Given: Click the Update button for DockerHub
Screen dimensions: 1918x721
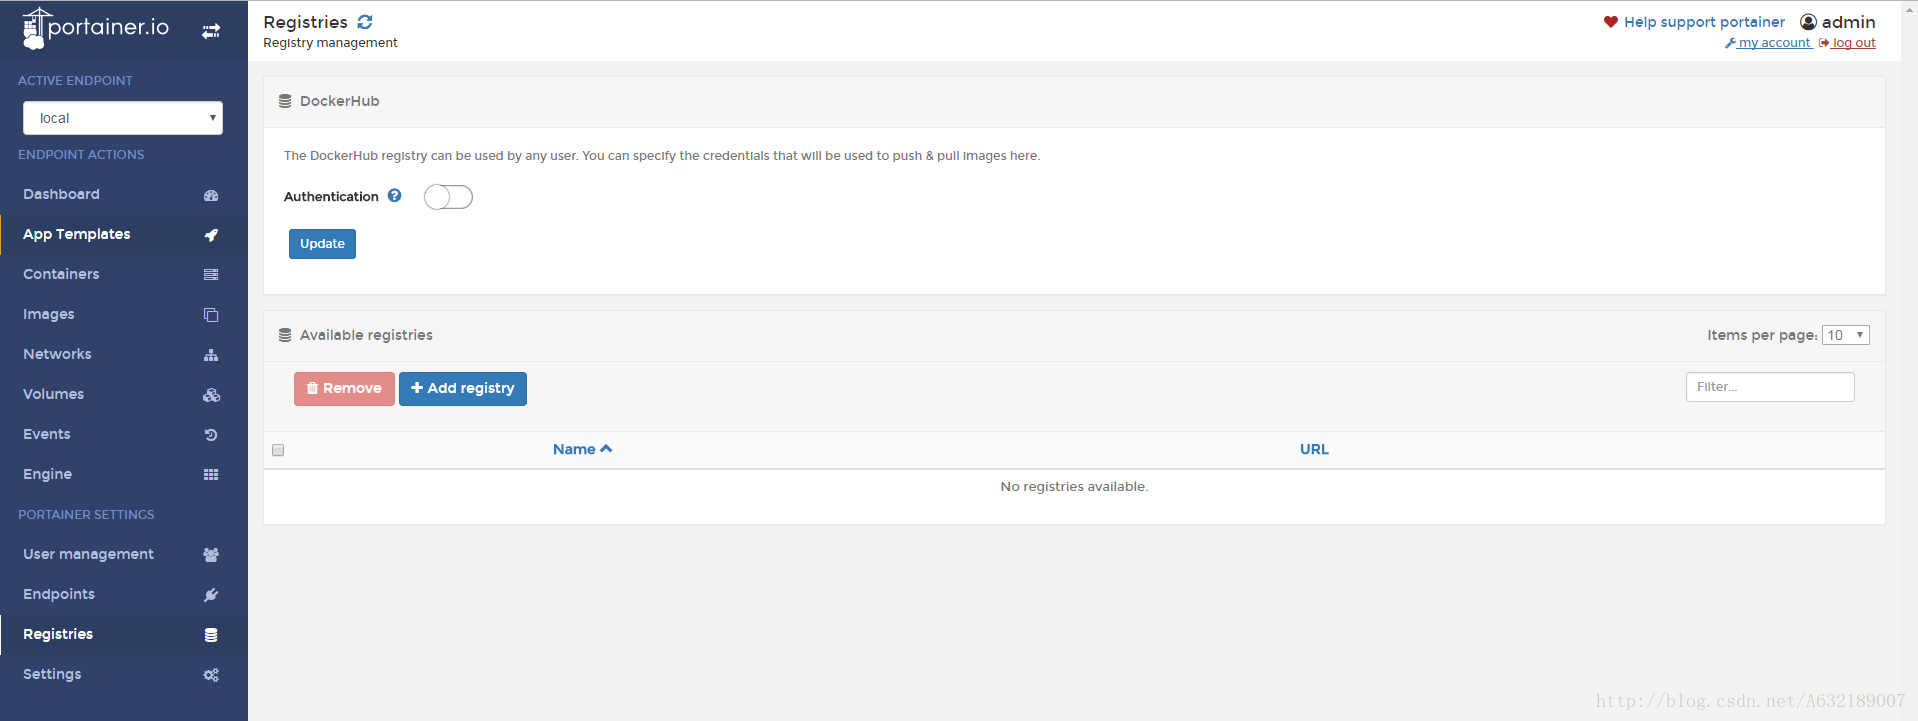Looking at the screenshot, I should click(x=322, y=244).
